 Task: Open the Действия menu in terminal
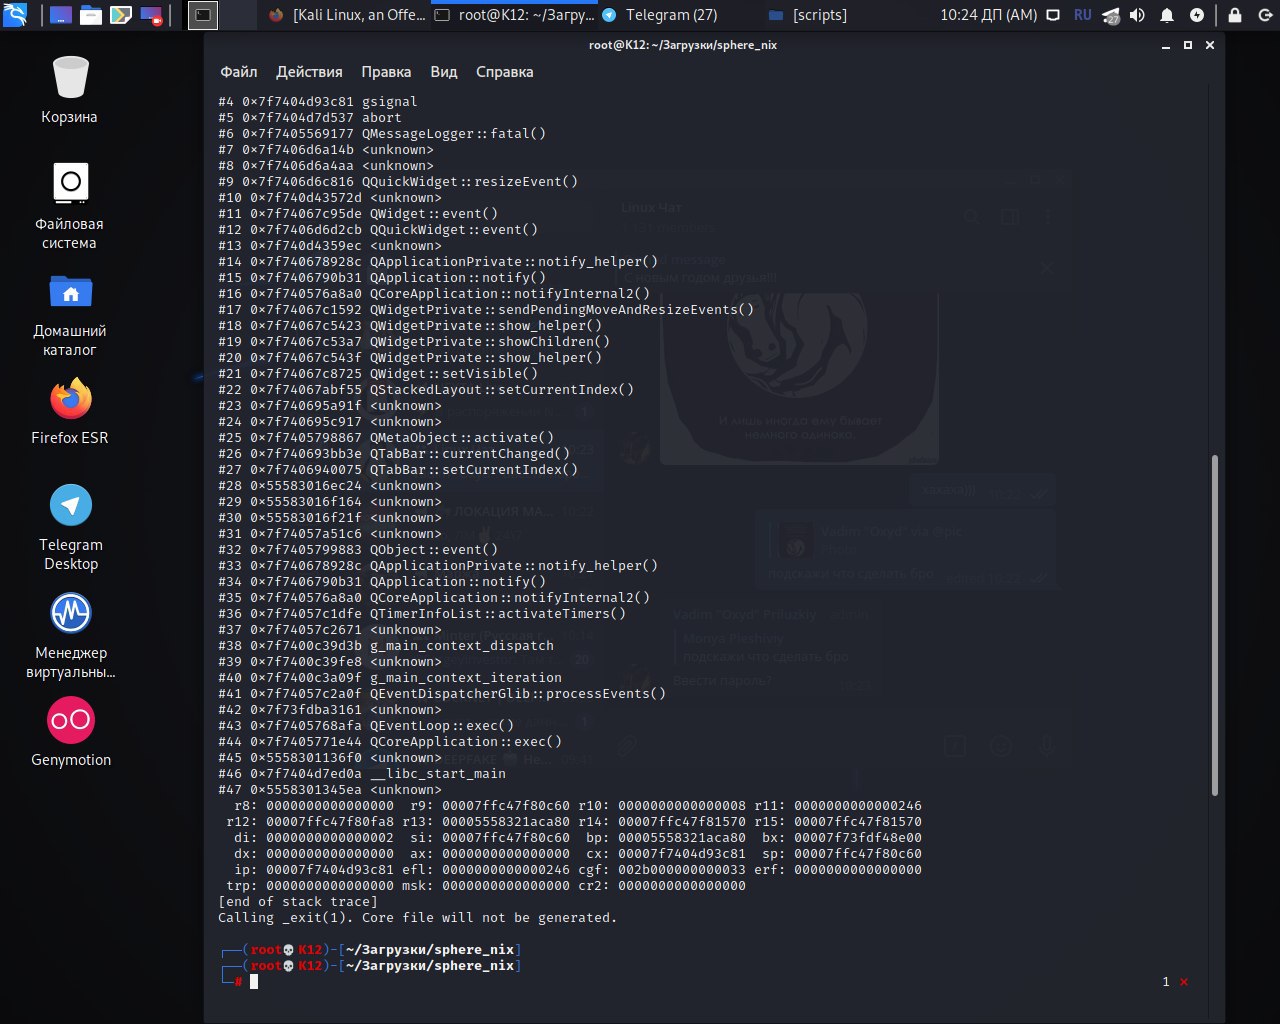point(309,72)
